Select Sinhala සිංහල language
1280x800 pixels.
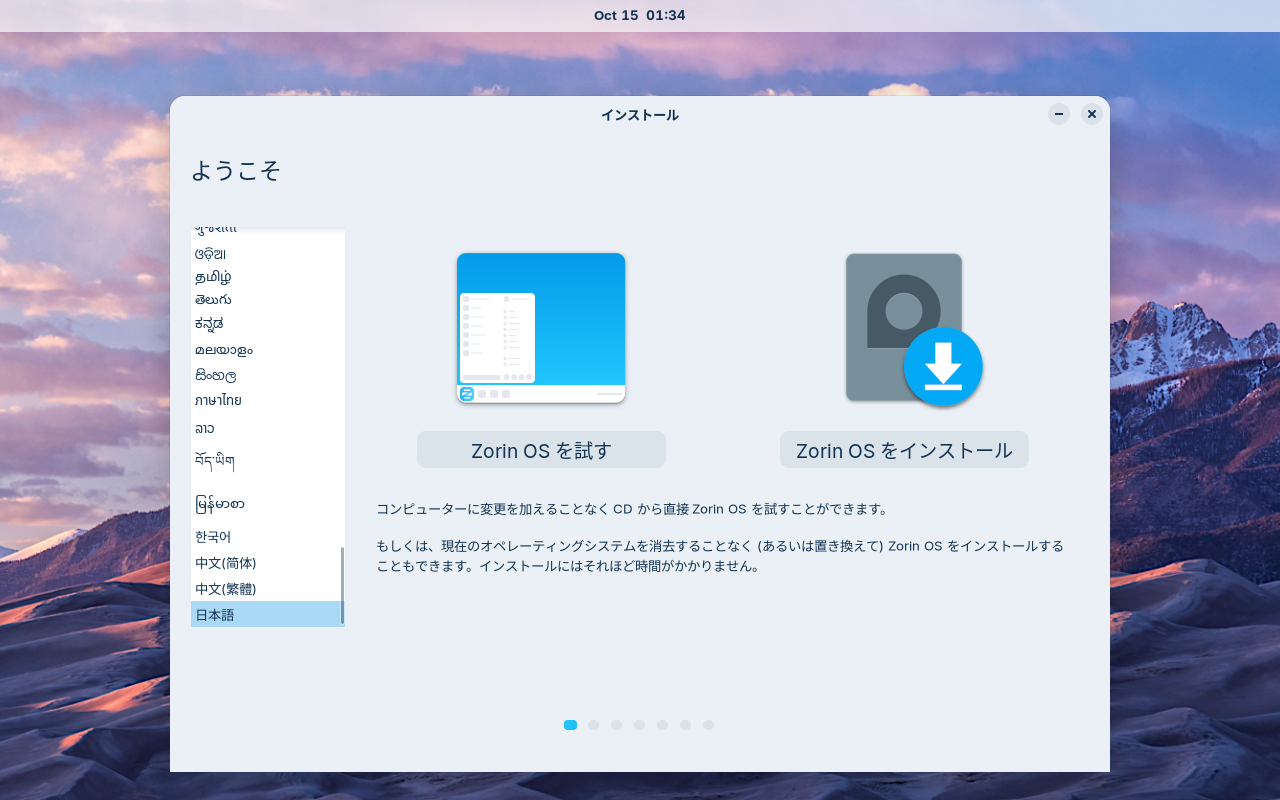tap(266, 375)
